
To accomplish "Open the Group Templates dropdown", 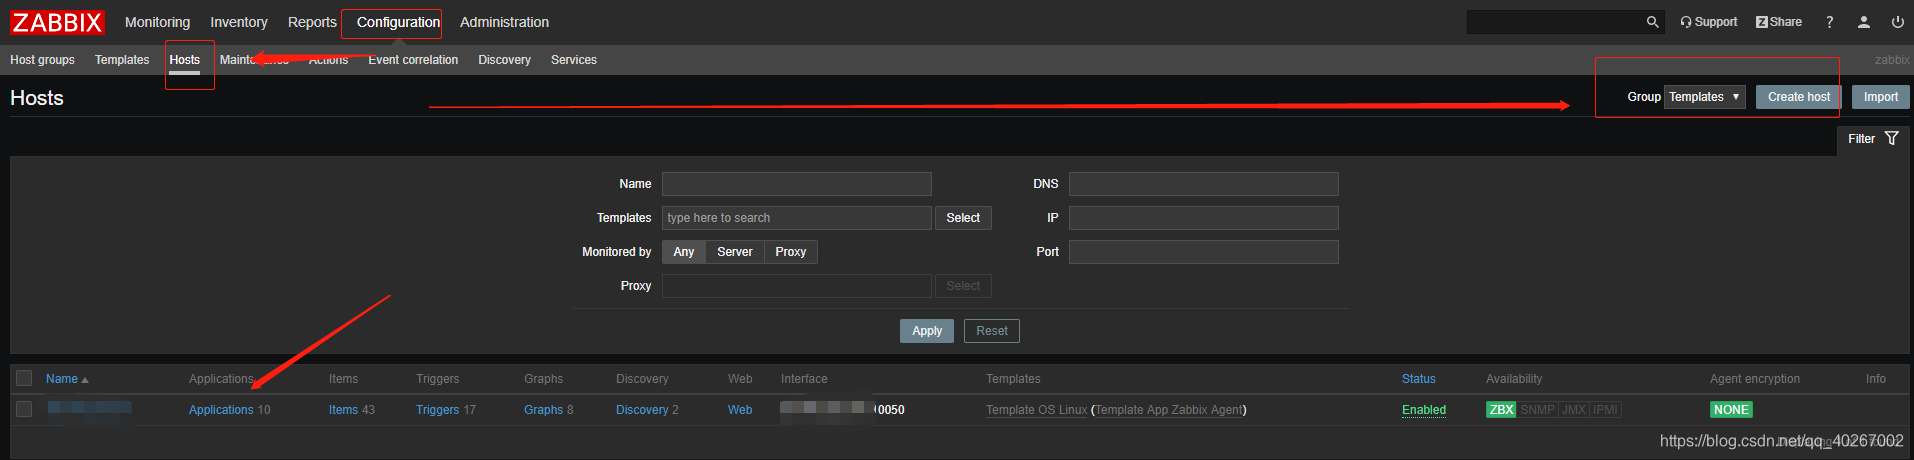I will click(x=1705, y=97).
